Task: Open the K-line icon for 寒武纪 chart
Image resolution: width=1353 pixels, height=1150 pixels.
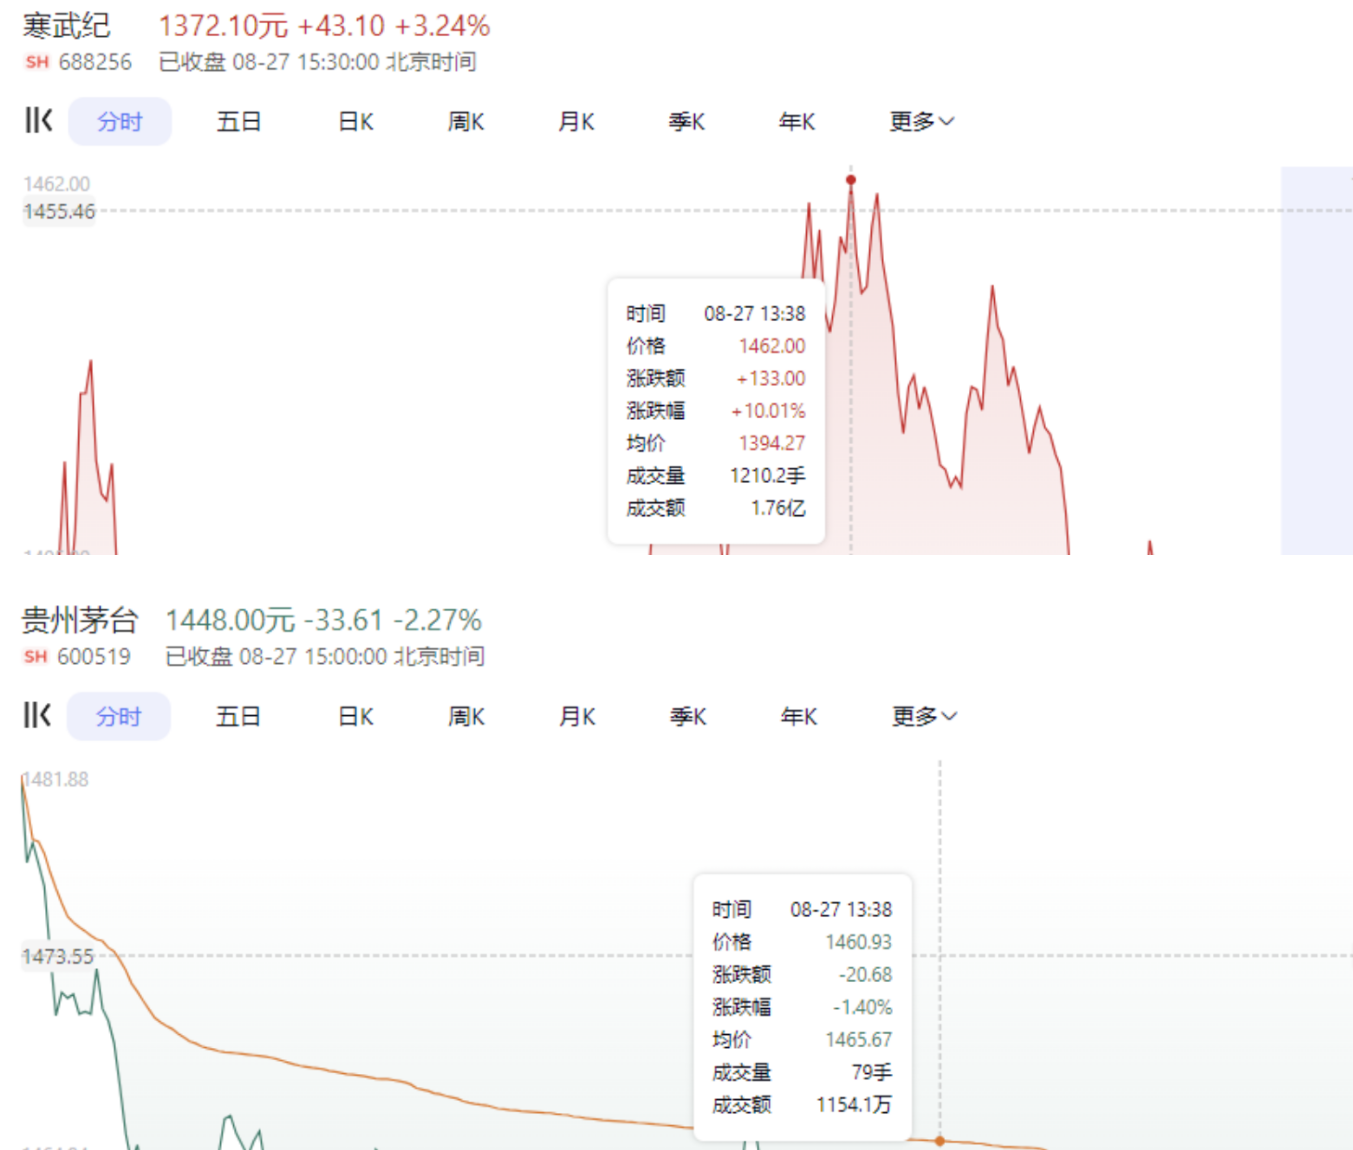Action: [38, 121]
